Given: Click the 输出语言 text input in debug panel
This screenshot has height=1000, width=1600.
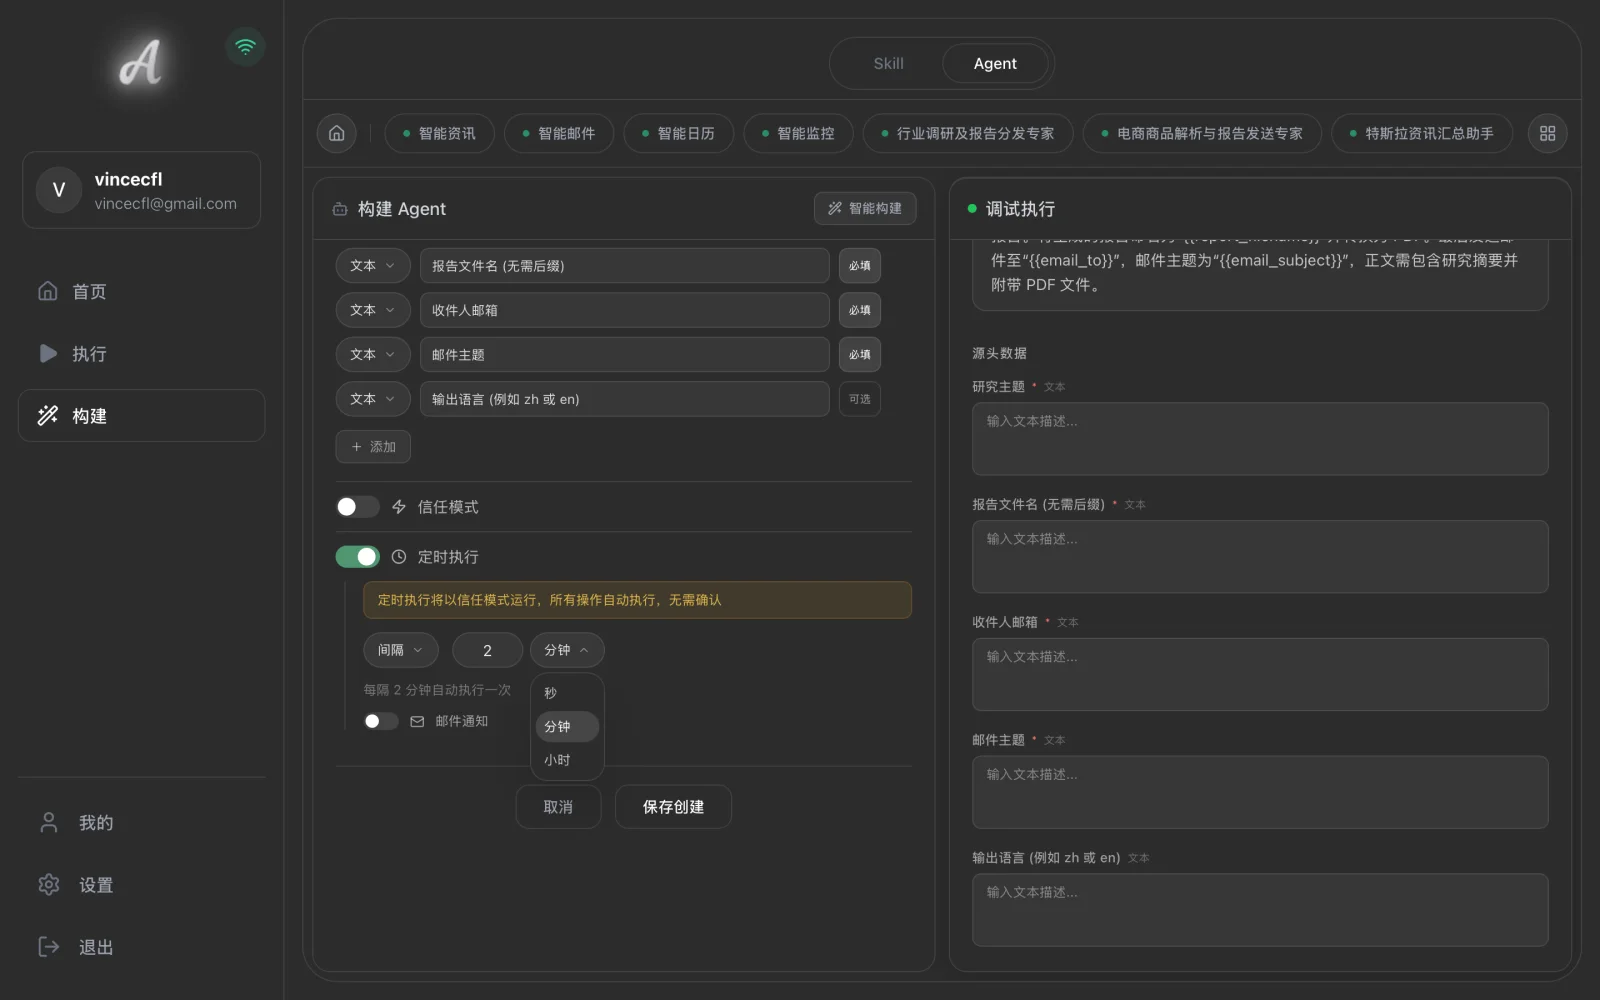Looking at the screenshot, I should [x=1260, y=910].
